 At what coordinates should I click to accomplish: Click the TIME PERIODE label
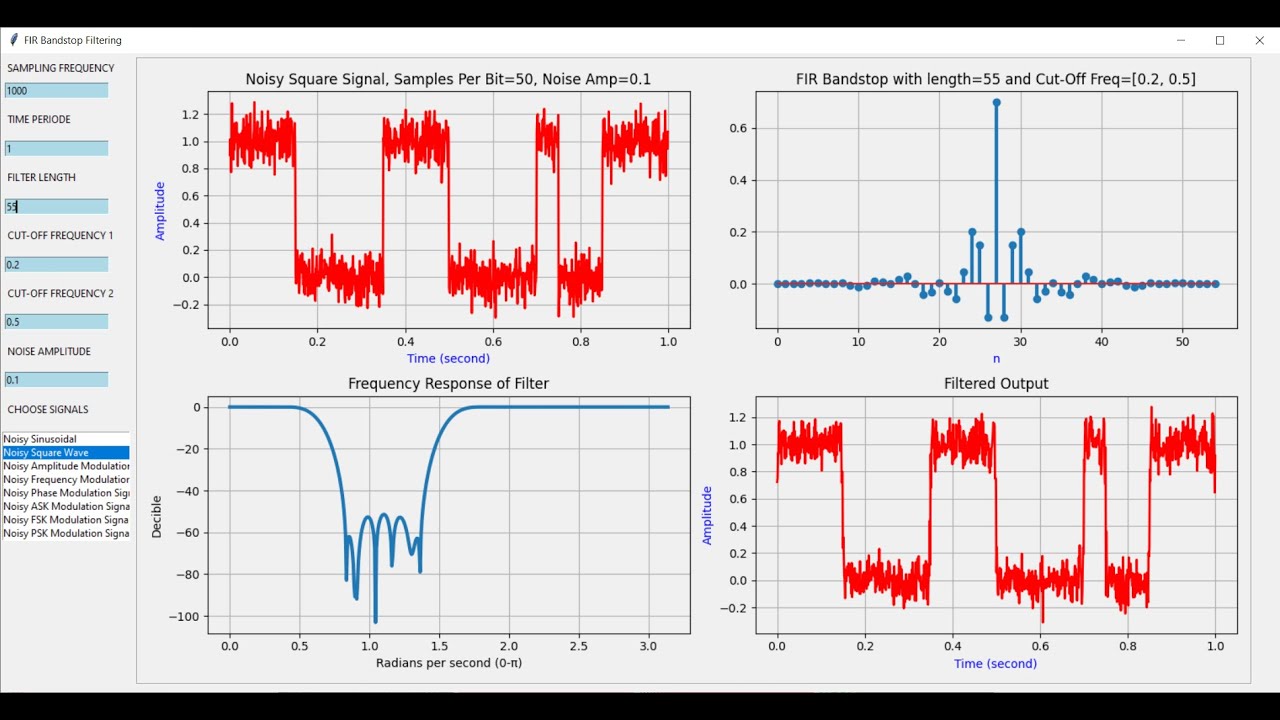39,119
